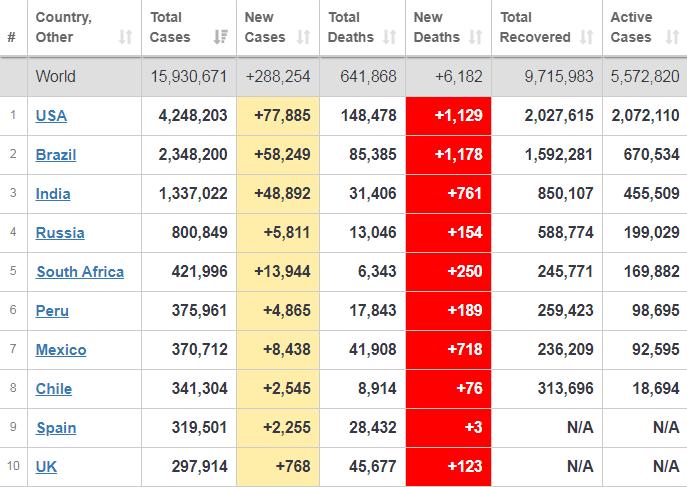Viewport: 687px width, 487px height.
Task: Click the # rank column header
Action: 12,38
